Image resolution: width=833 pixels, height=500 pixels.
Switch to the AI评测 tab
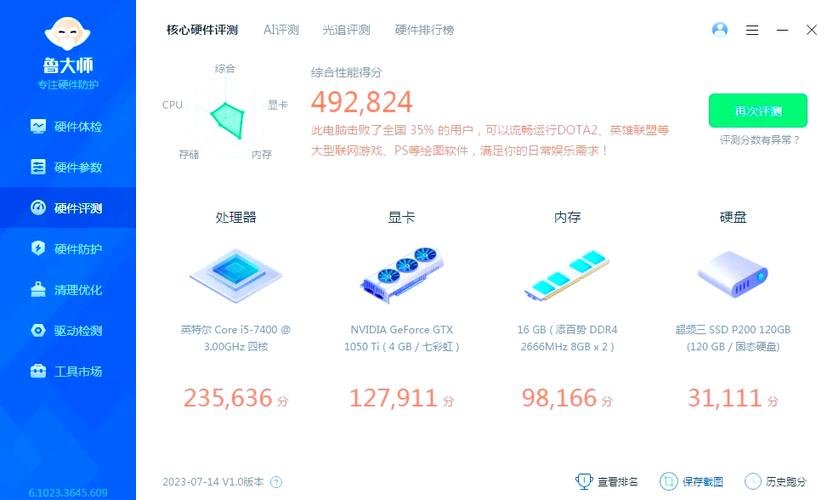(x=281, y=30)
